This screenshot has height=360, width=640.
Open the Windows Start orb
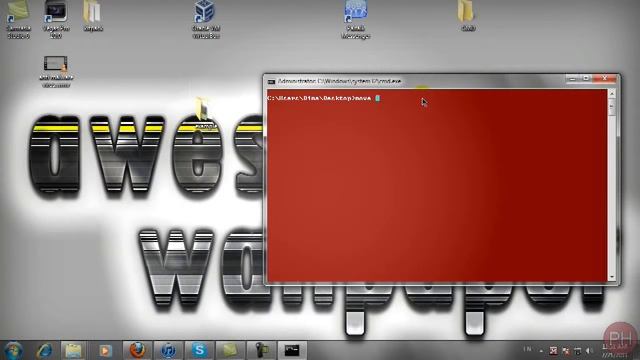13,350
